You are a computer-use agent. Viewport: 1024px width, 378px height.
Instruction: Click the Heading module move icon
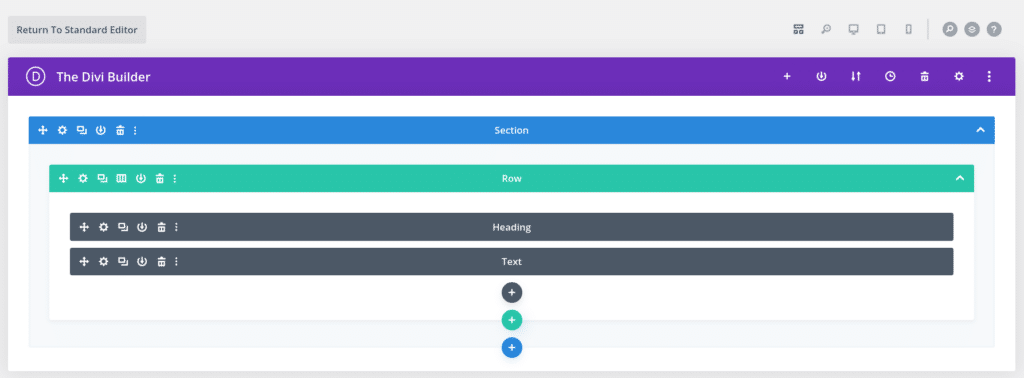(84, 227)
